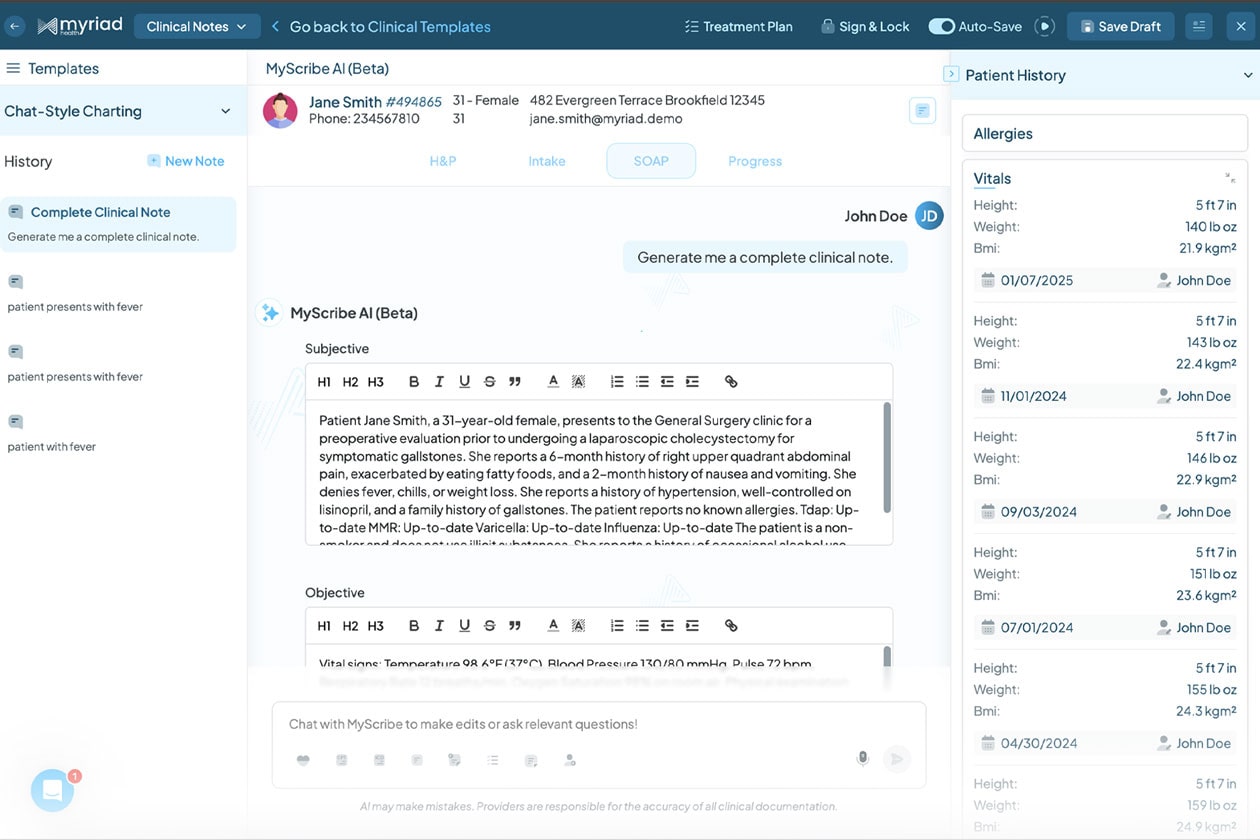1260x840 pixels.
Task: Expand the Patient History chevron
Action: coord(1247,75)
